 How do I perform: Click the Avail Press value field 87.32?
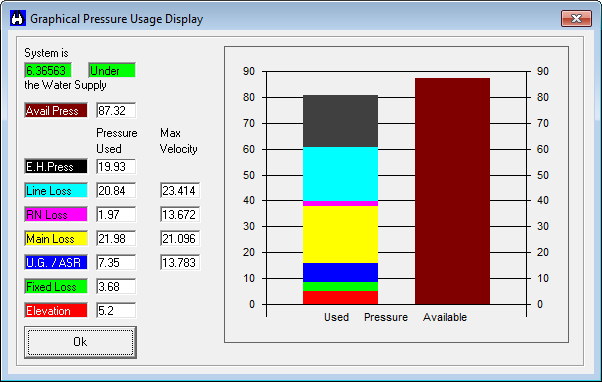coord(116,111)
